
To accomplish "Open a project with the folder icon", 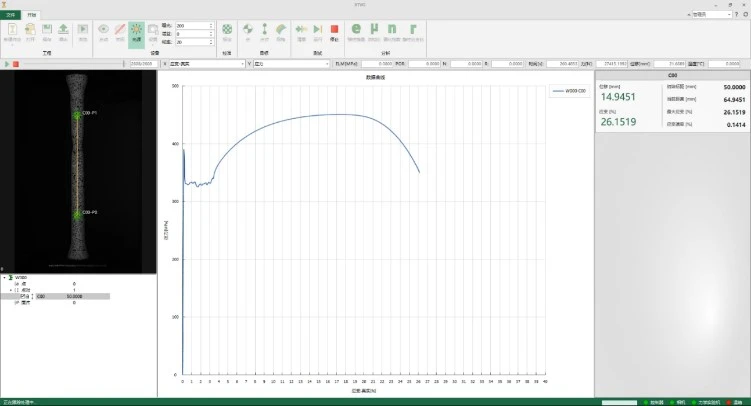I will click(30, 30).
